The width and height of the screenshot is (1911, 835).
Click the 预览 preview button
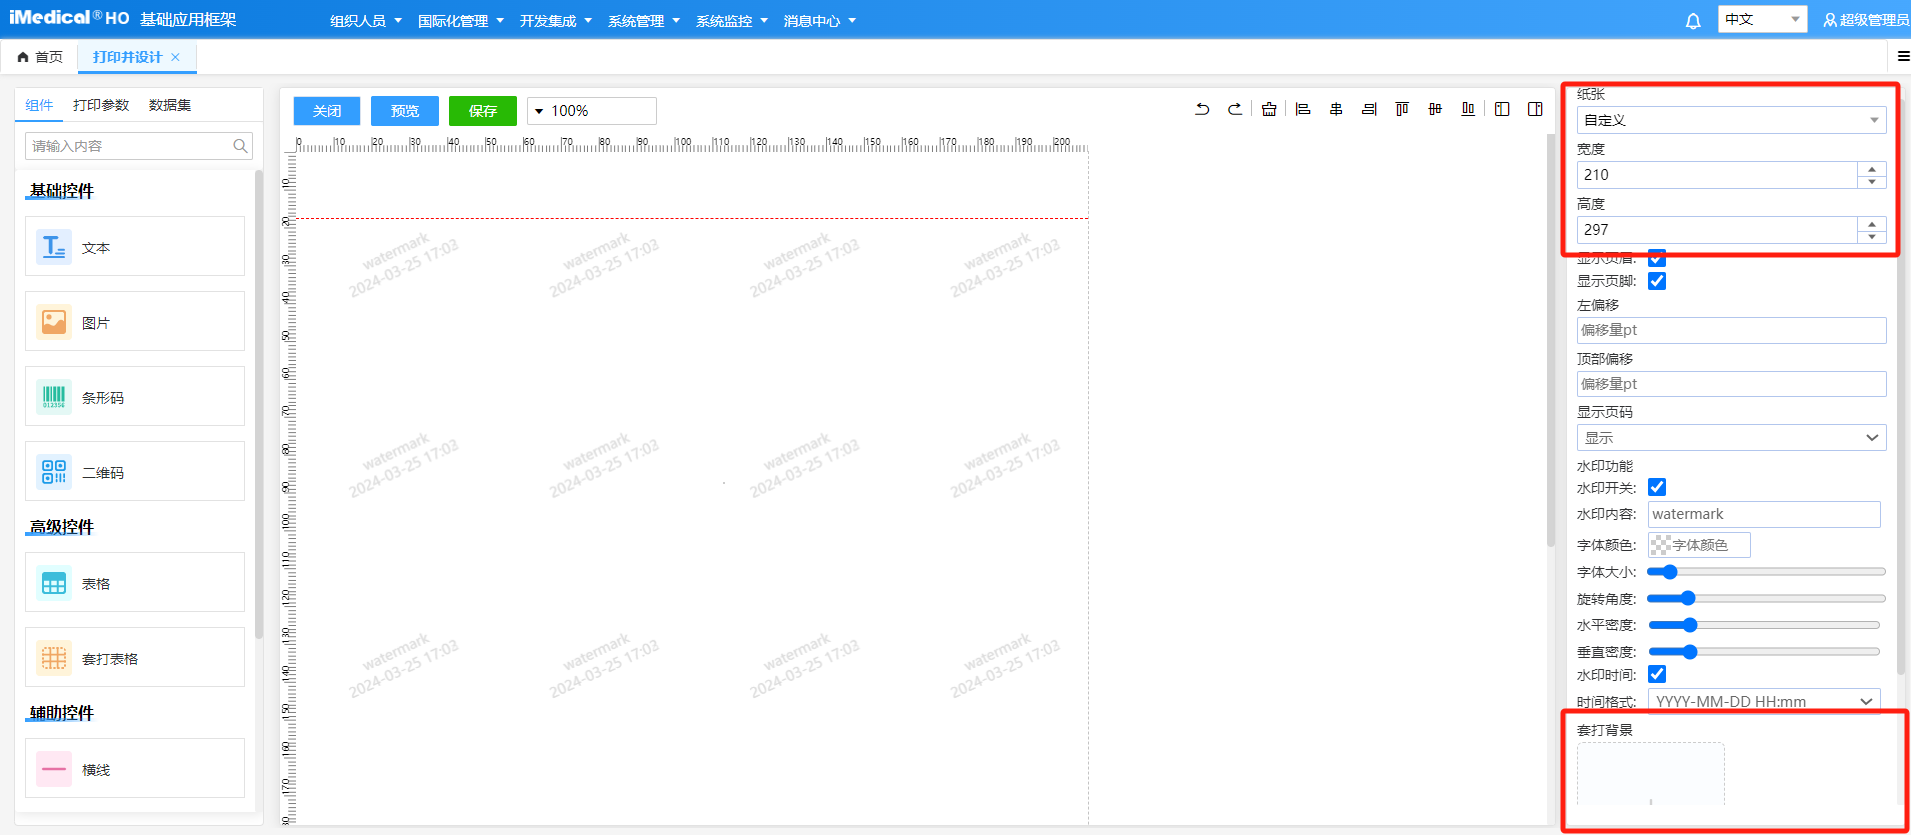pos(405,111)
